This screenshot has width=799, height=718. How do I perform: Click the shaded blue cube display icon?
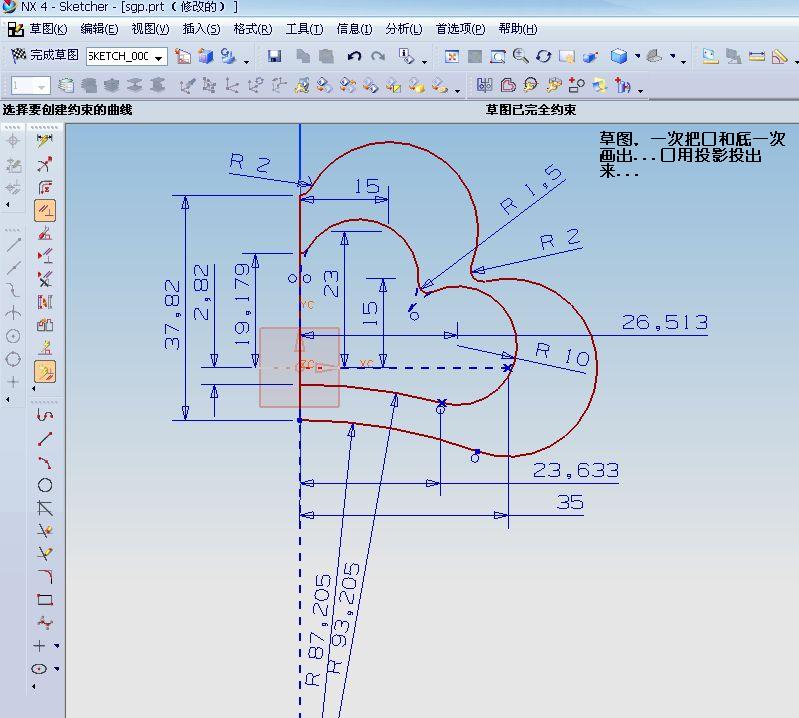619,56
